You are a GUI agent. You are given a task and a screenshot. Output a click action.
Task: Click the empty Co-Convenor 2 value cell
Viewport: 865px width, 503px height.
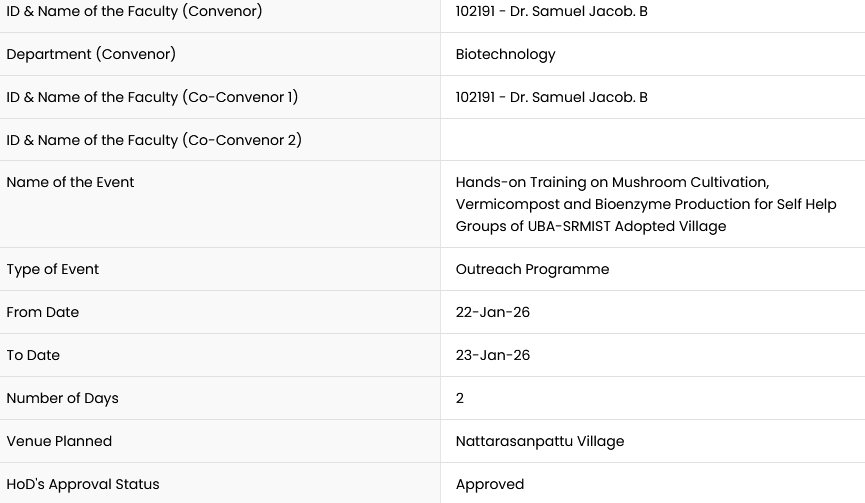[652, 140]
